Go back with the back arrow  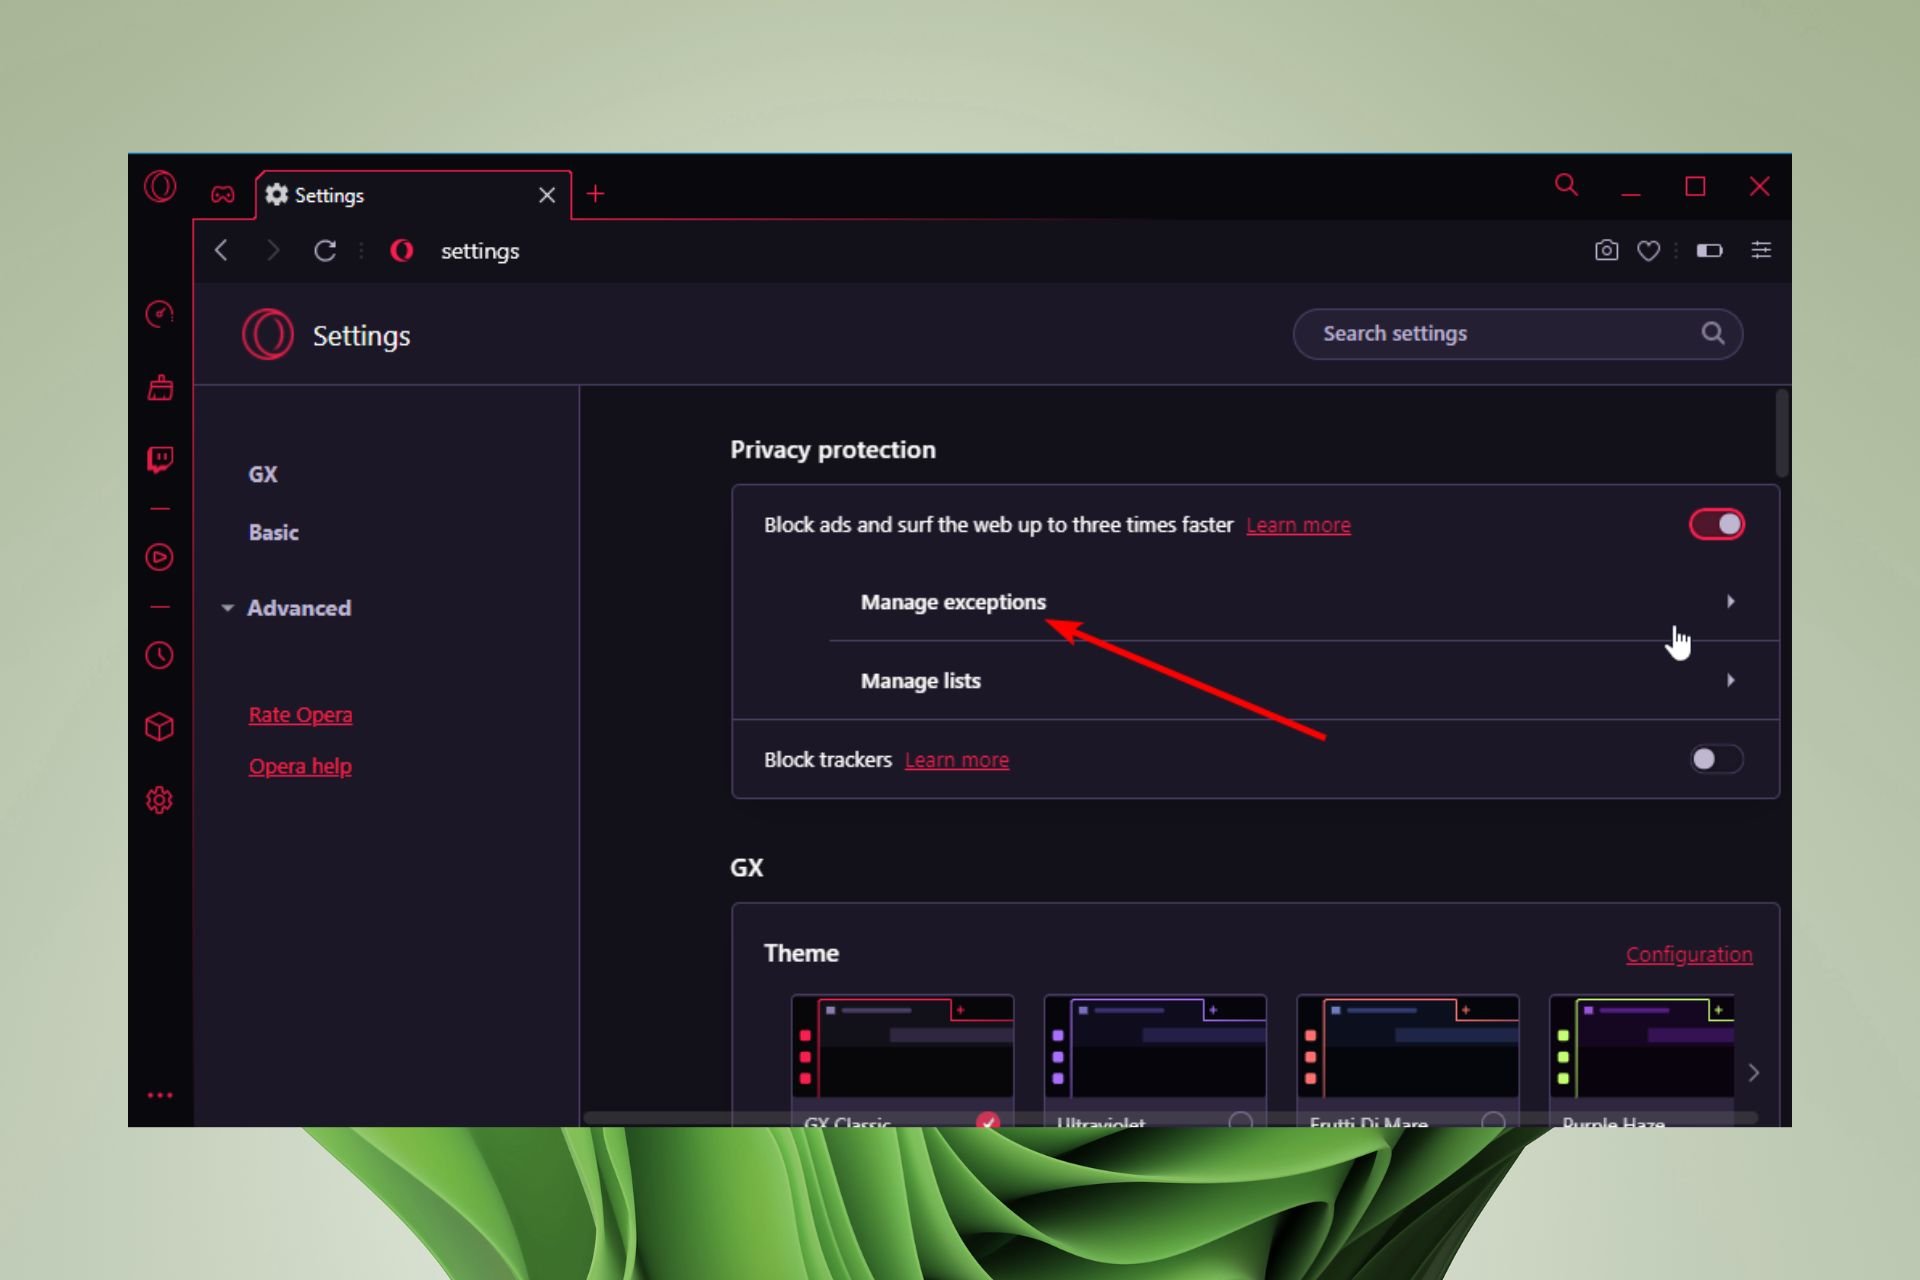click(x=222, y=250)
